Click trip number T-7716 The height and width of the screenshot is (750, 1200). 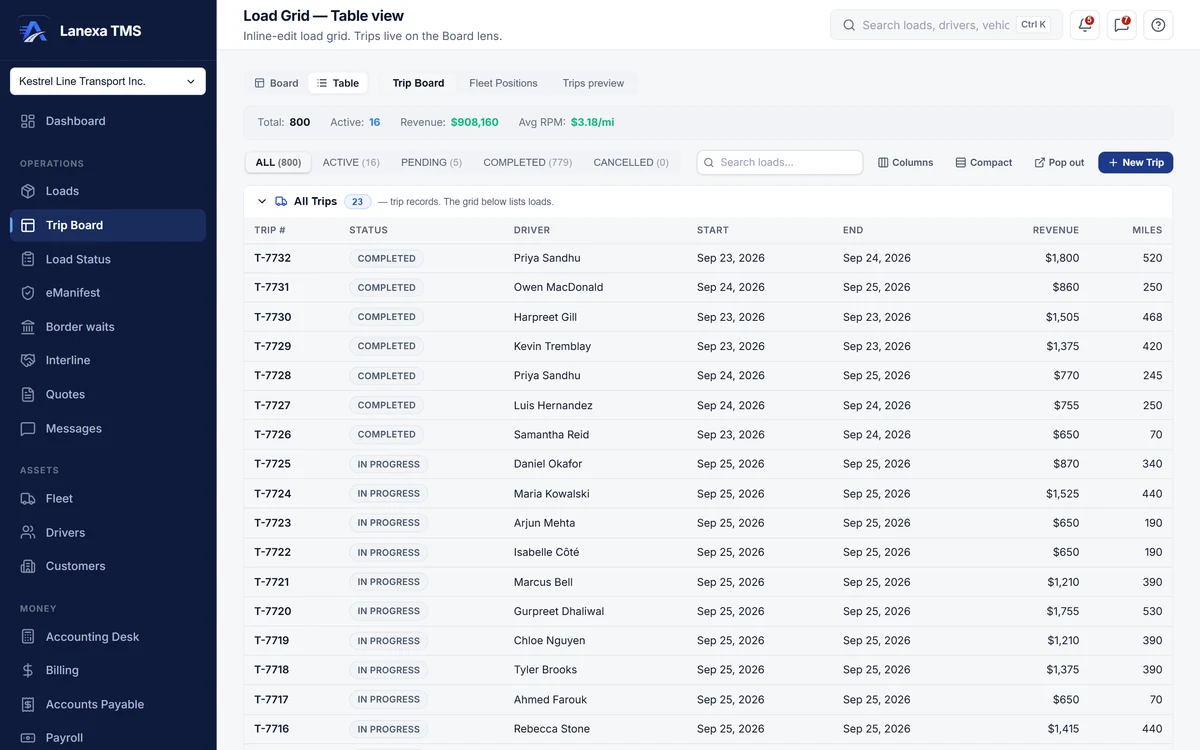tap(272, 729)
